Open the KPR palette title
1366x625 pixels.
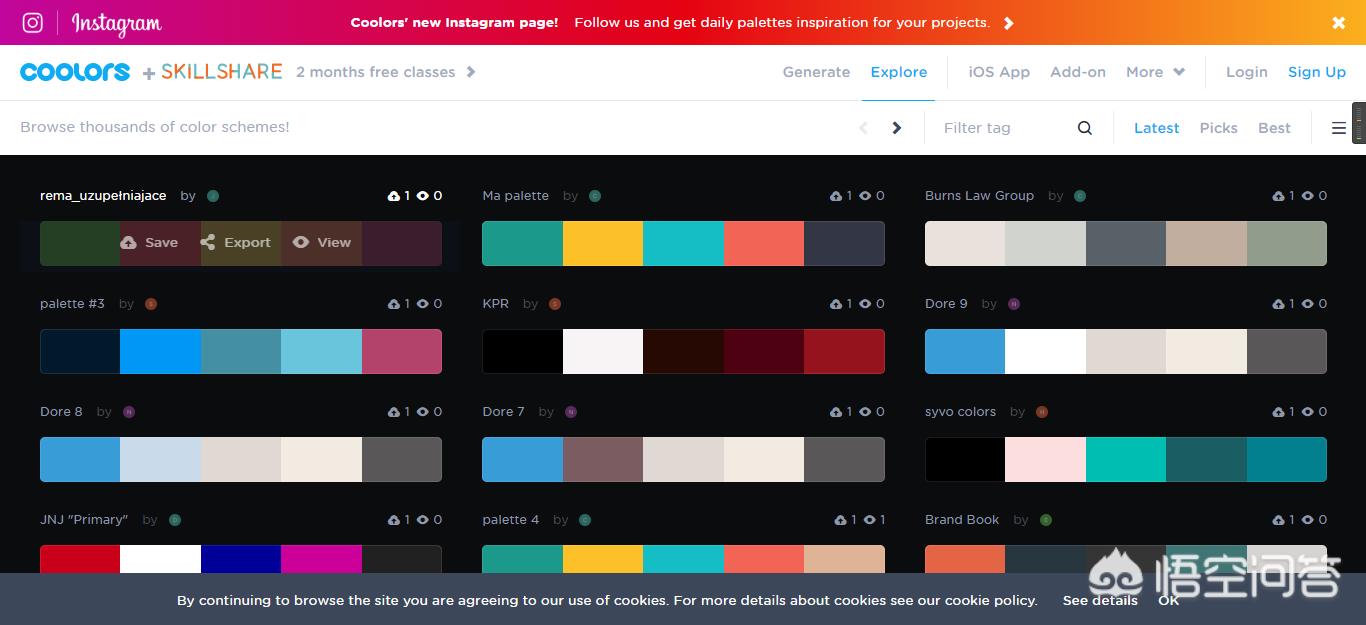pyautogui.click(x=495, y=304)
